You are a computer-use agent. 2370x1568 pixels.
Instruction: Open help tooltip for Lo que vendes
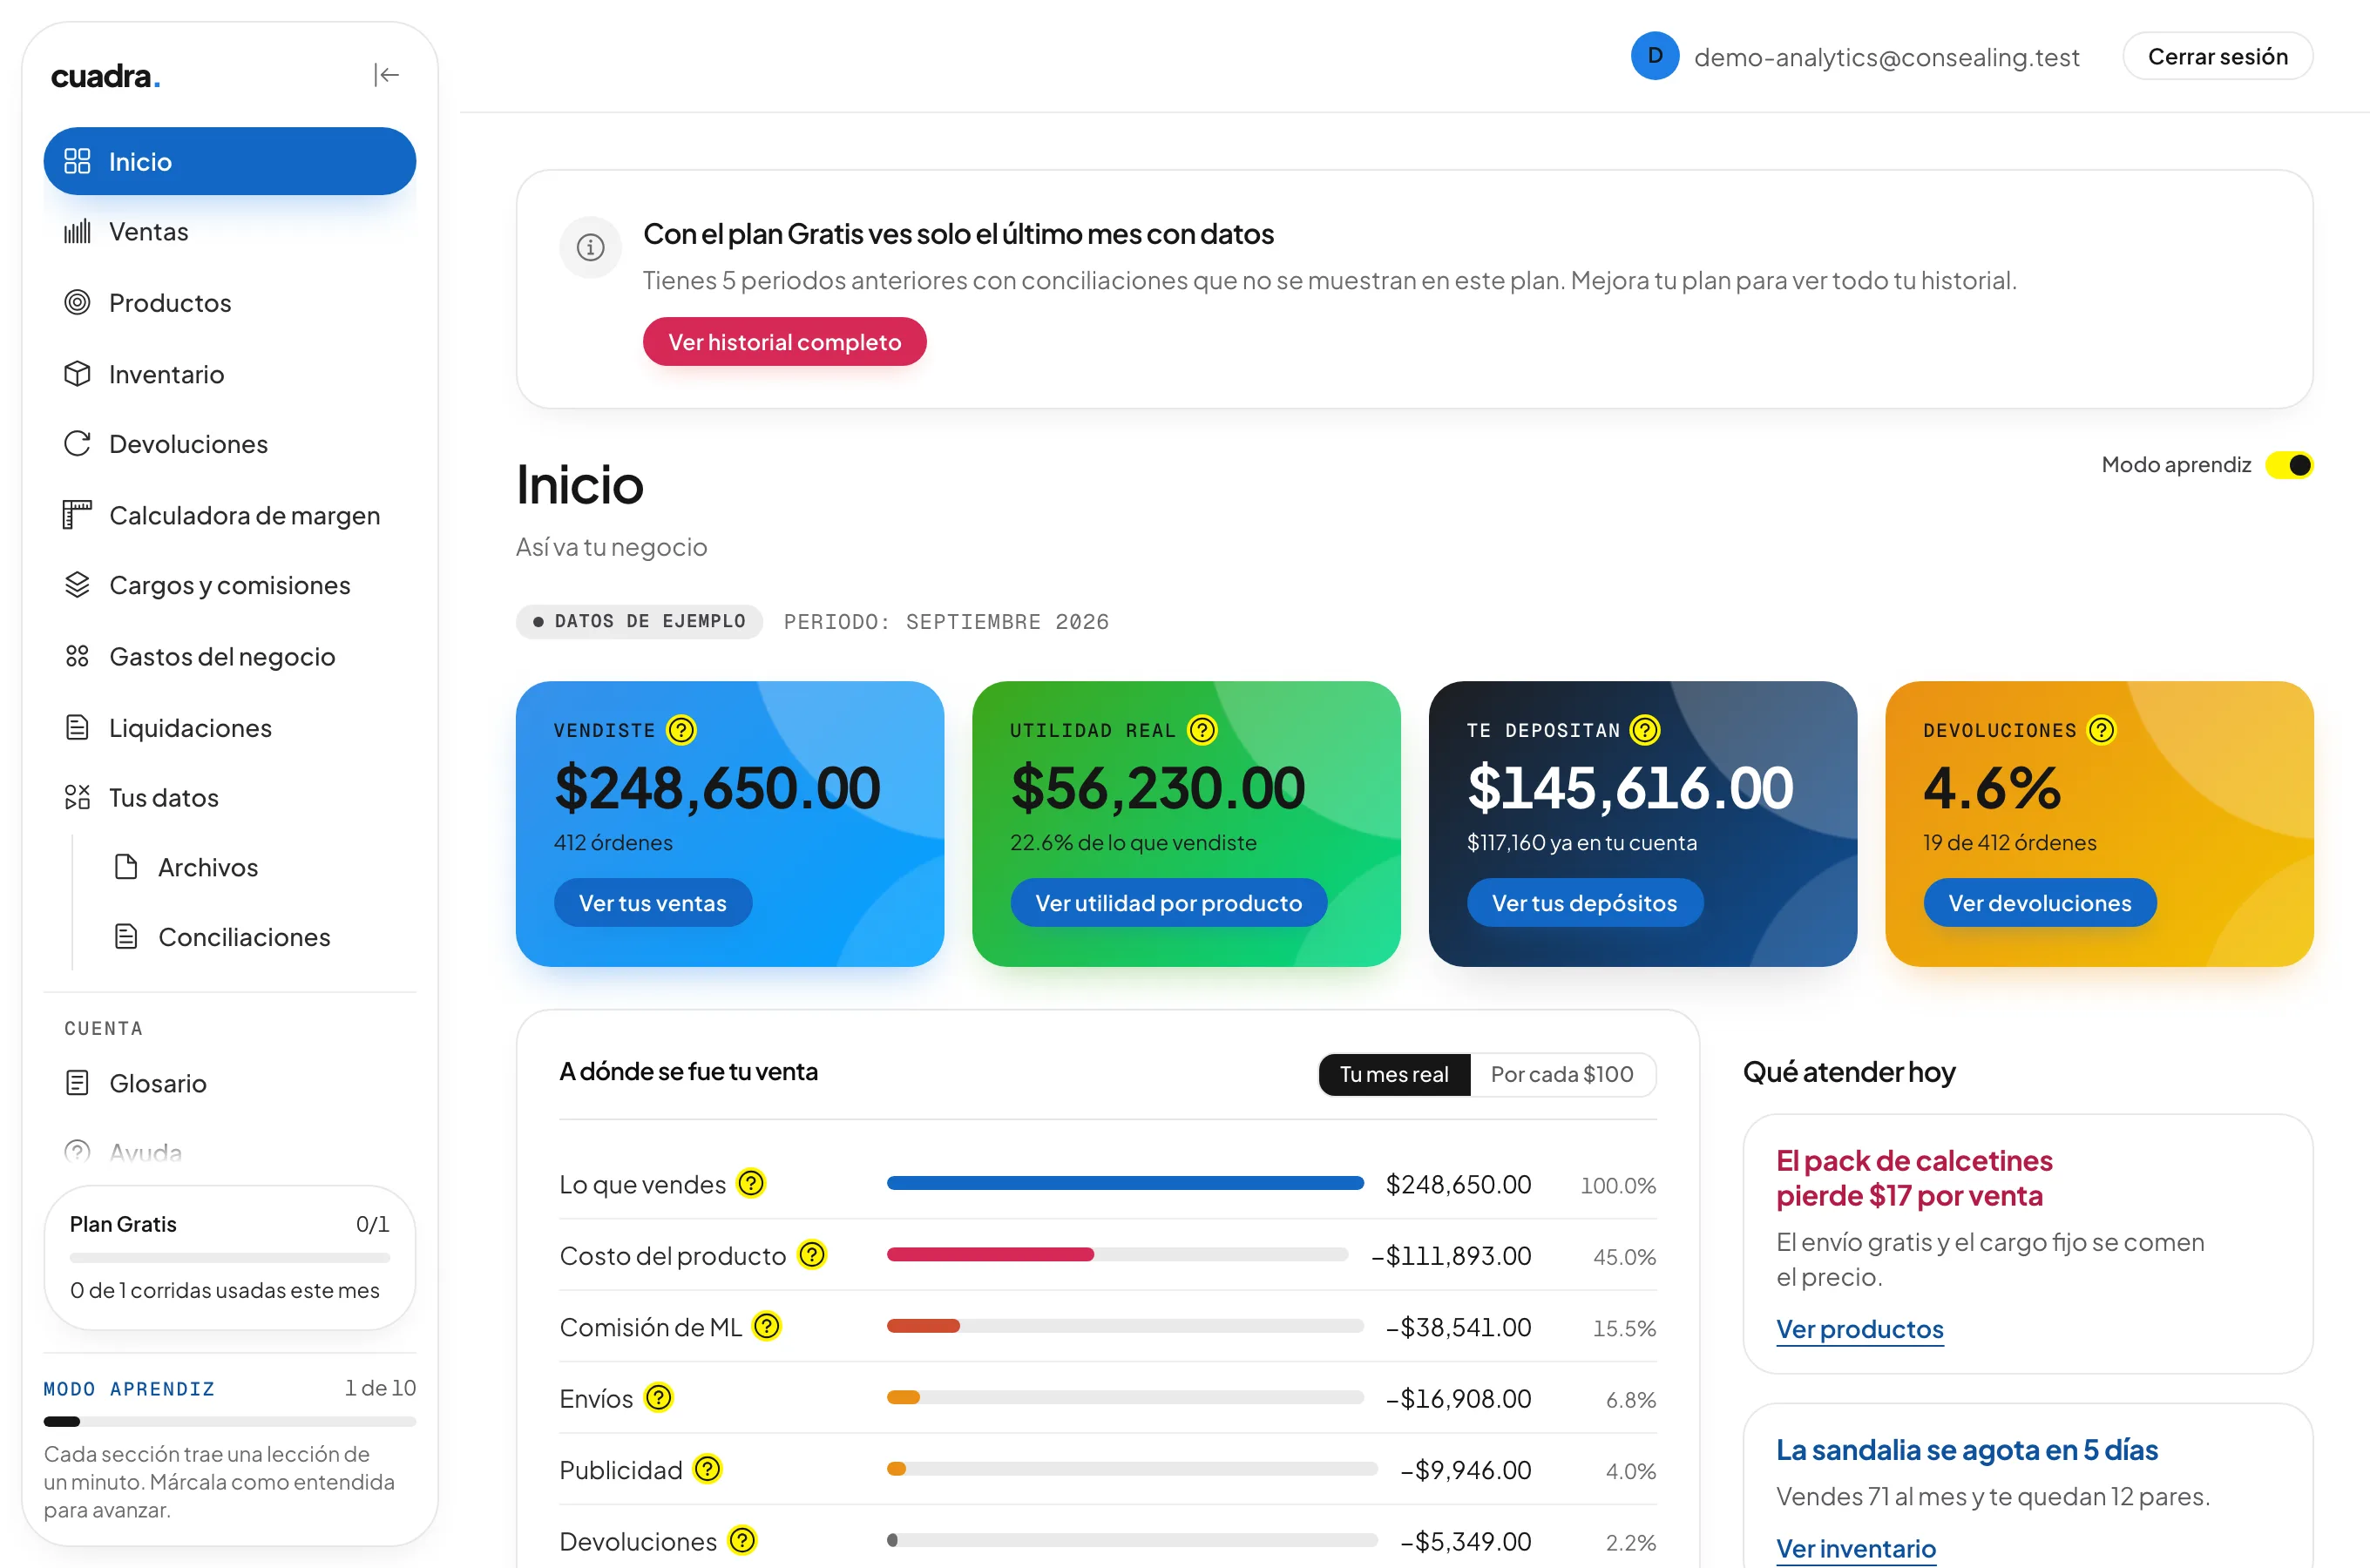[751, 1184]
